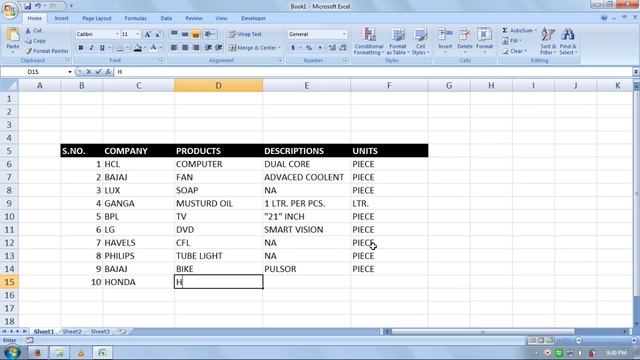Expand the Name Box dropdown arrow

click(70, 72)
